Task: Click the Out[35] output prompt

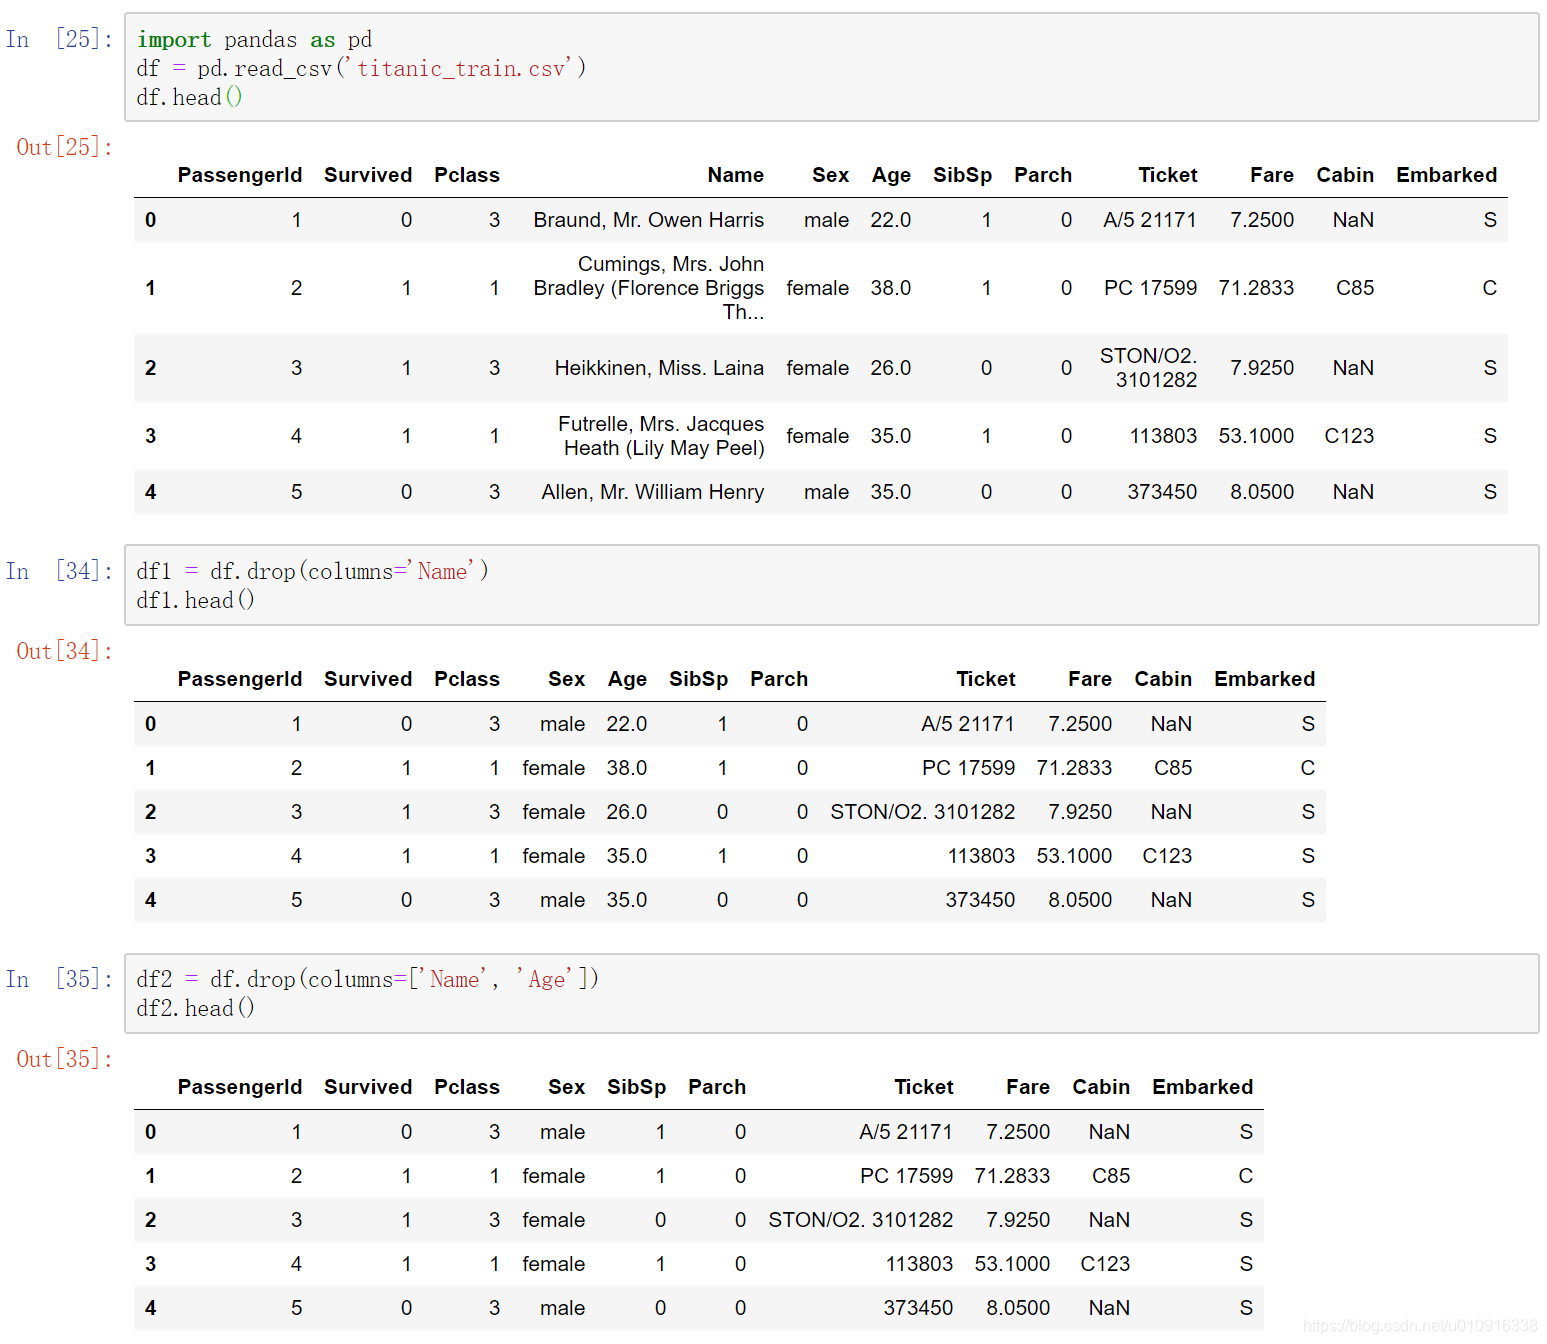Action: tap(64, 1059)
